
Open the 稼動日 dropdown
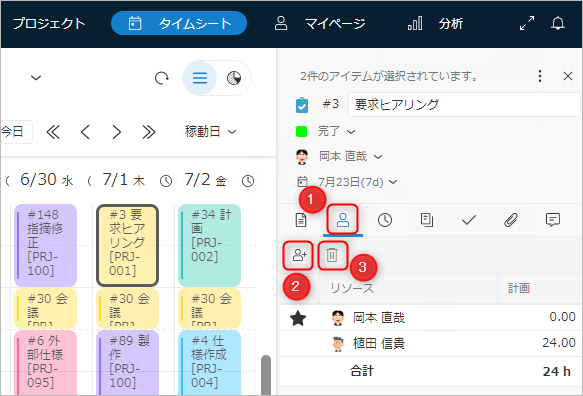click(x=210, y=132)
